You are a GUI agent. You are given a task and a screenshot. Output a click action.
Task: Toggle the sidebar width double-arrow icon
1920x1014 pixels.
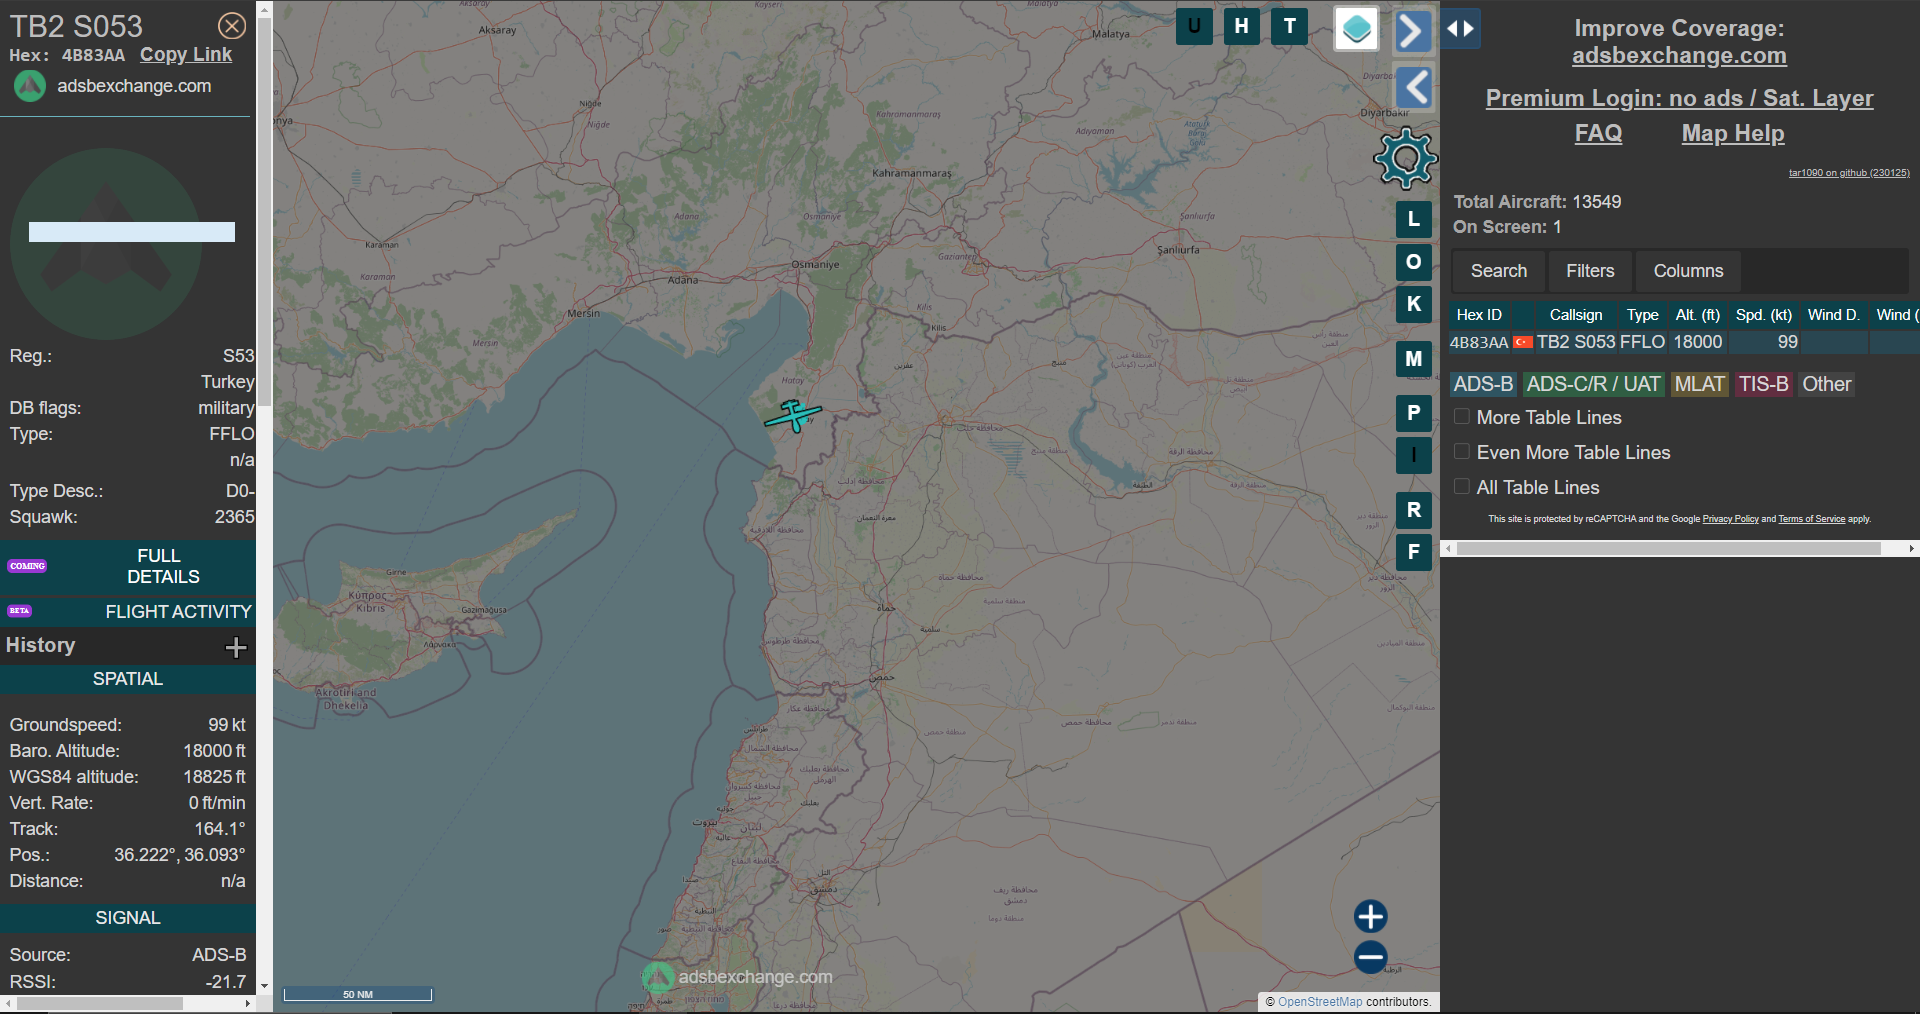pos(1461,28)
